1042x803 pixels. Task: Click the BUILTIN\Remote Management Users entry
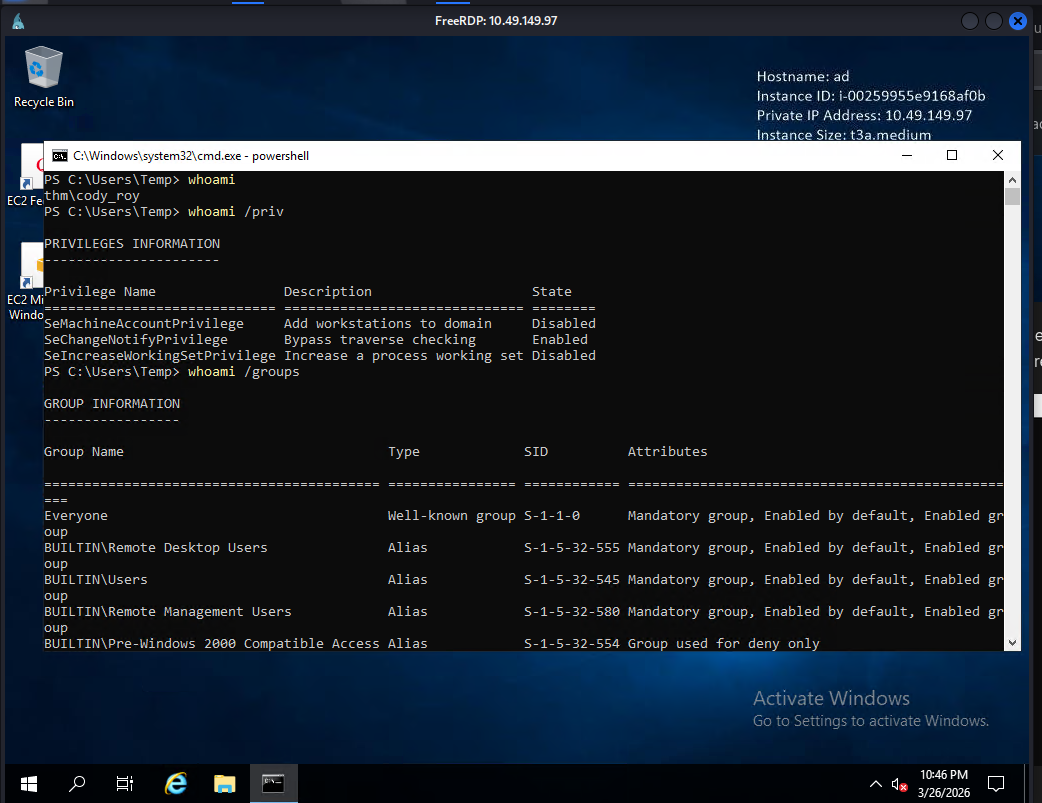[167, 612]
